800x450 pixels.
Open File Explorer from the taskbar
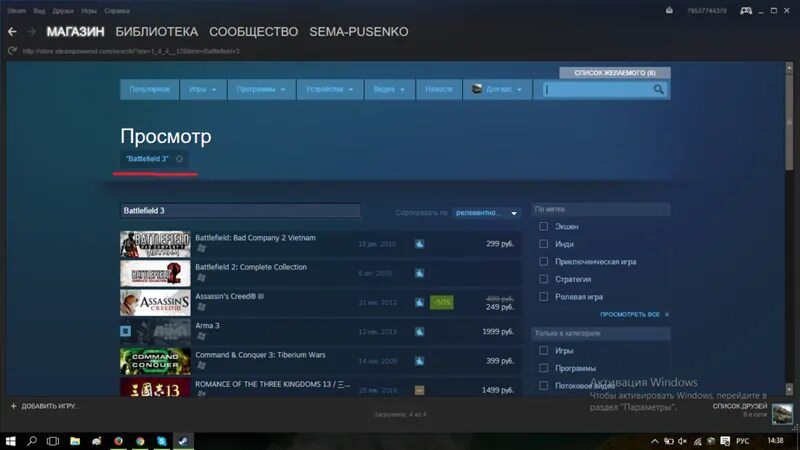pos(75,441)
